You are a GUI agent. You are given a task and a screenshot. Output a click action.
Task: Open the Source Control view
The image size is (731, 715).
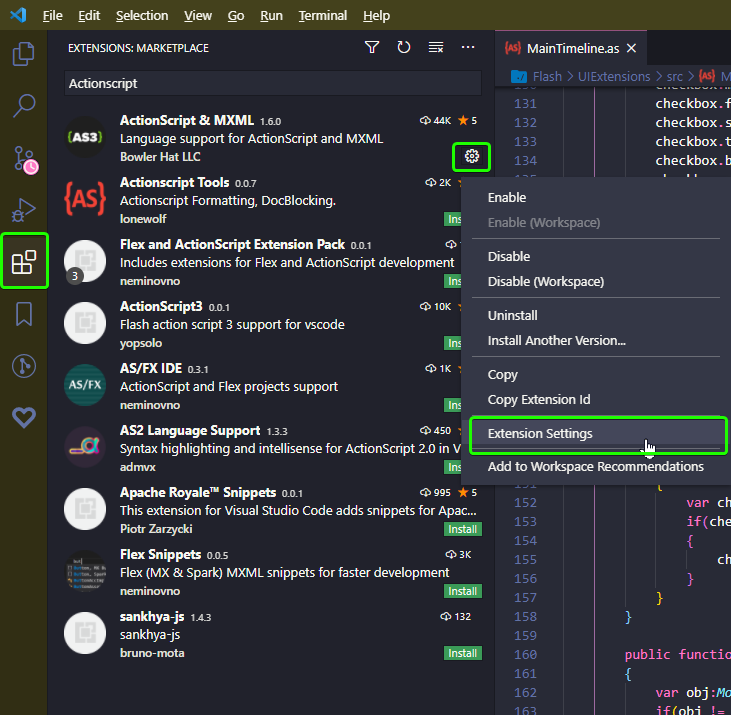(x=24, y=159)
